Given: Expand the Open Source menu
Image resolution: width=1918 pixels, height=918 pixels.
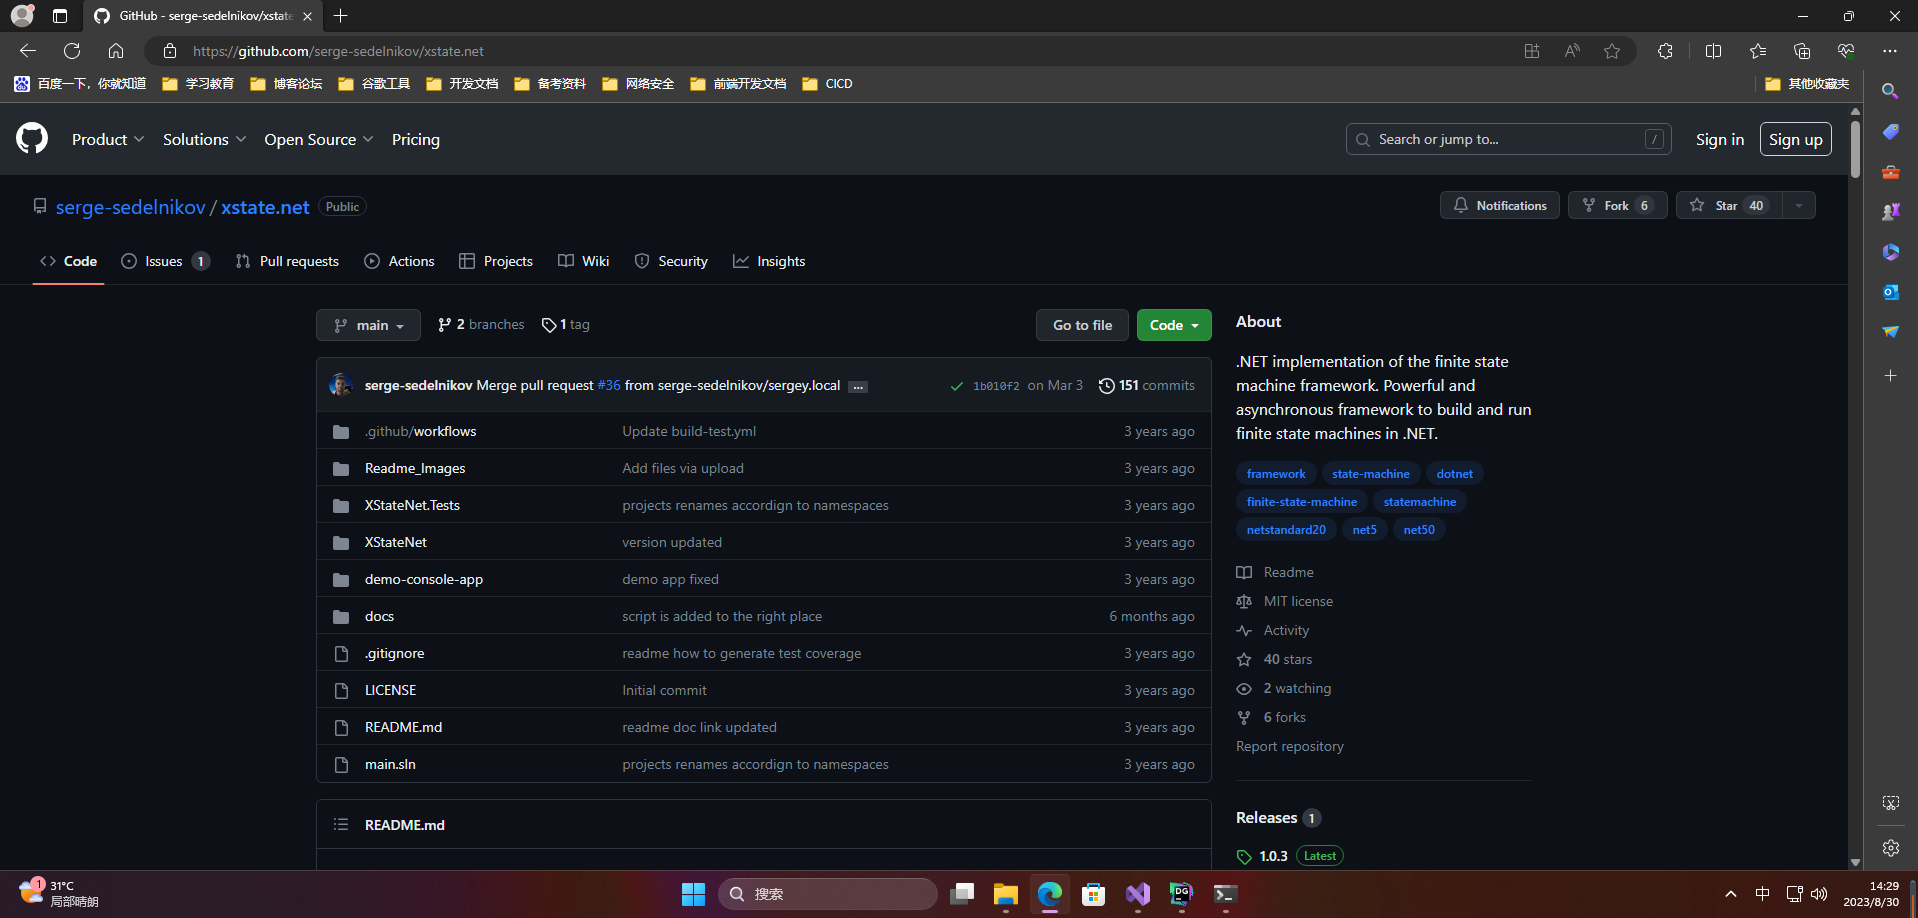Looking at the screenshot, I should 319,139.
